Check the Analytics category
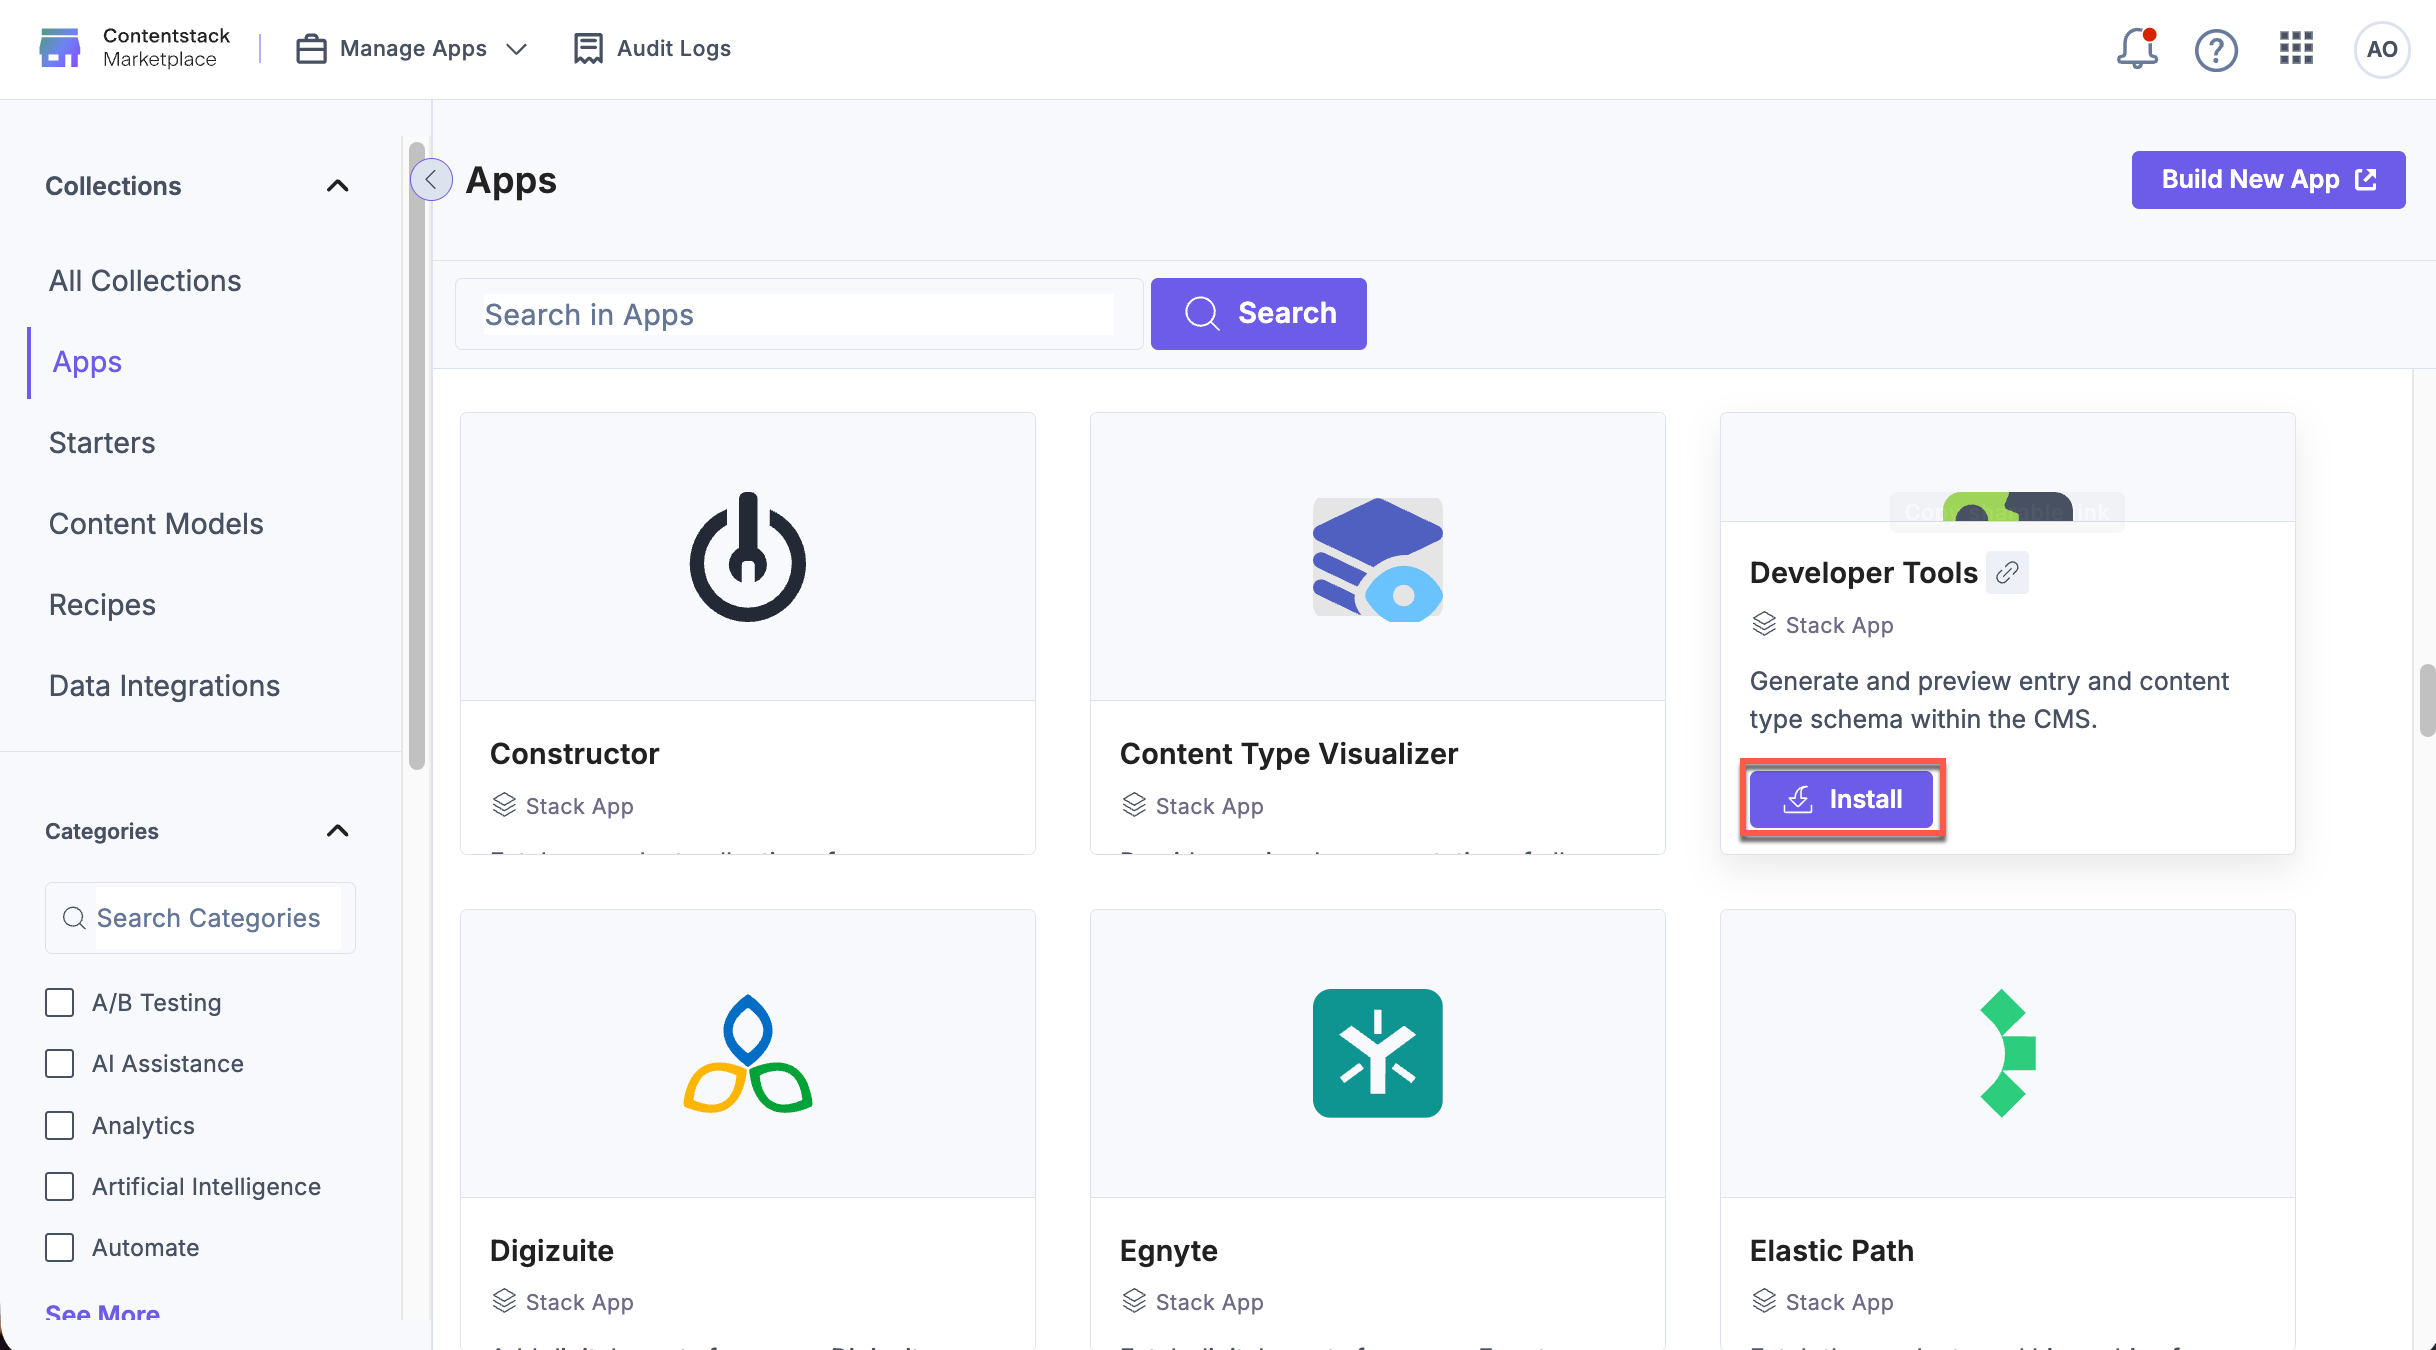 click(x=60, y=1125)
